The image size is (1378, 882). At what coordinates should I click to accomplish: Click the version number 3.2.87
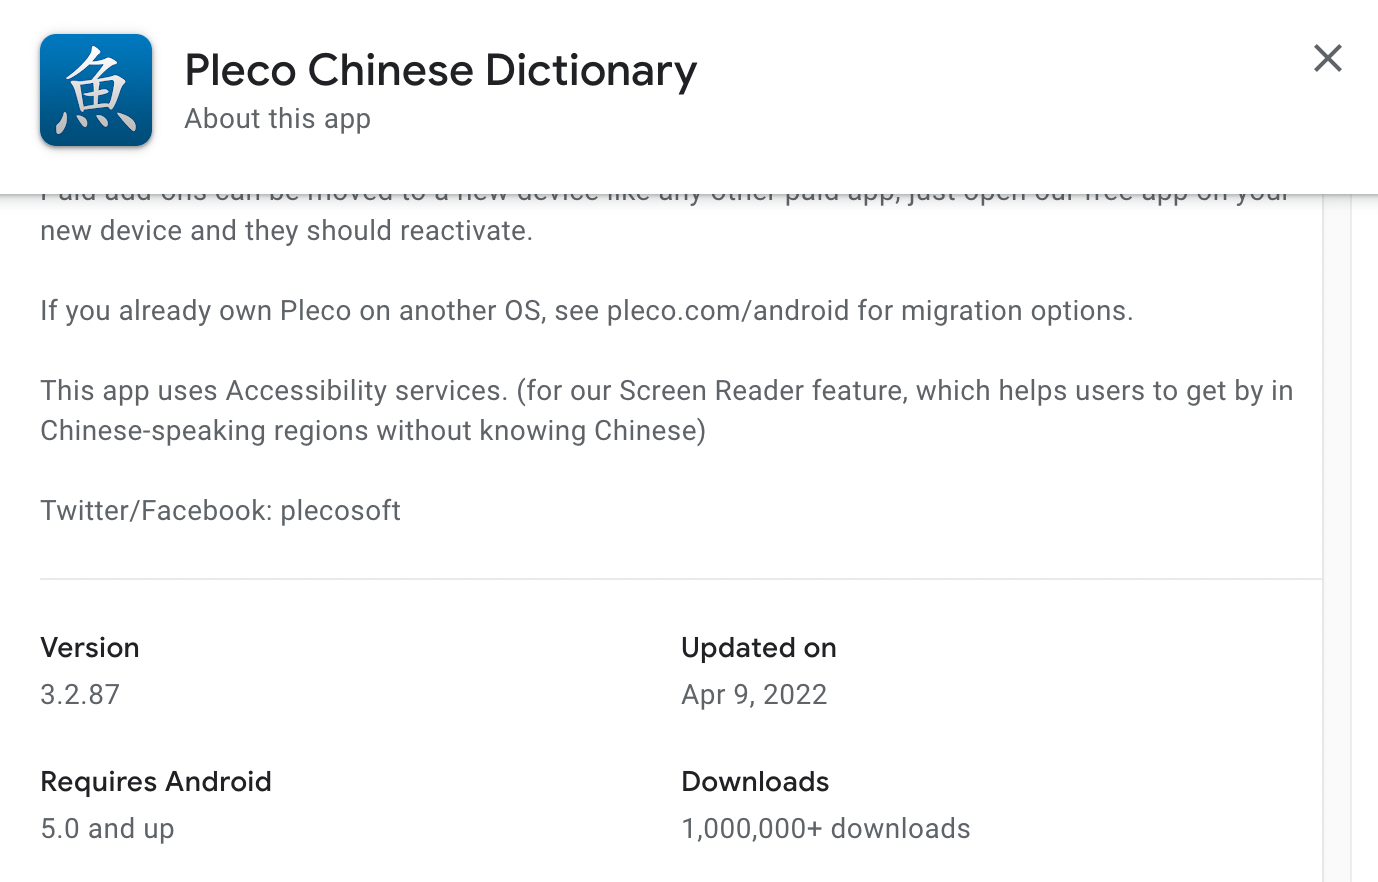(80, 695)
